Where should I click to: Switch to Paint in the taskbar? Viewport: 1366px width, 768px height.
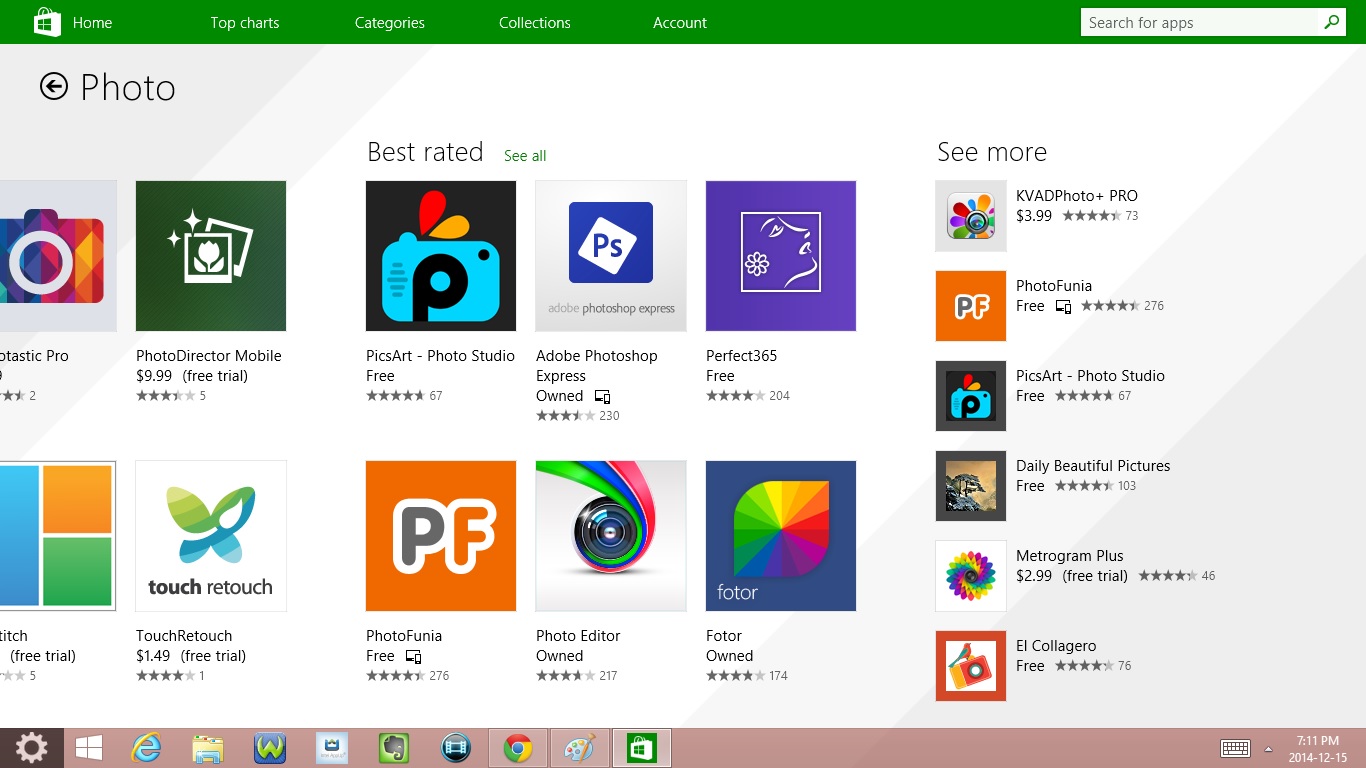[579, 748]
